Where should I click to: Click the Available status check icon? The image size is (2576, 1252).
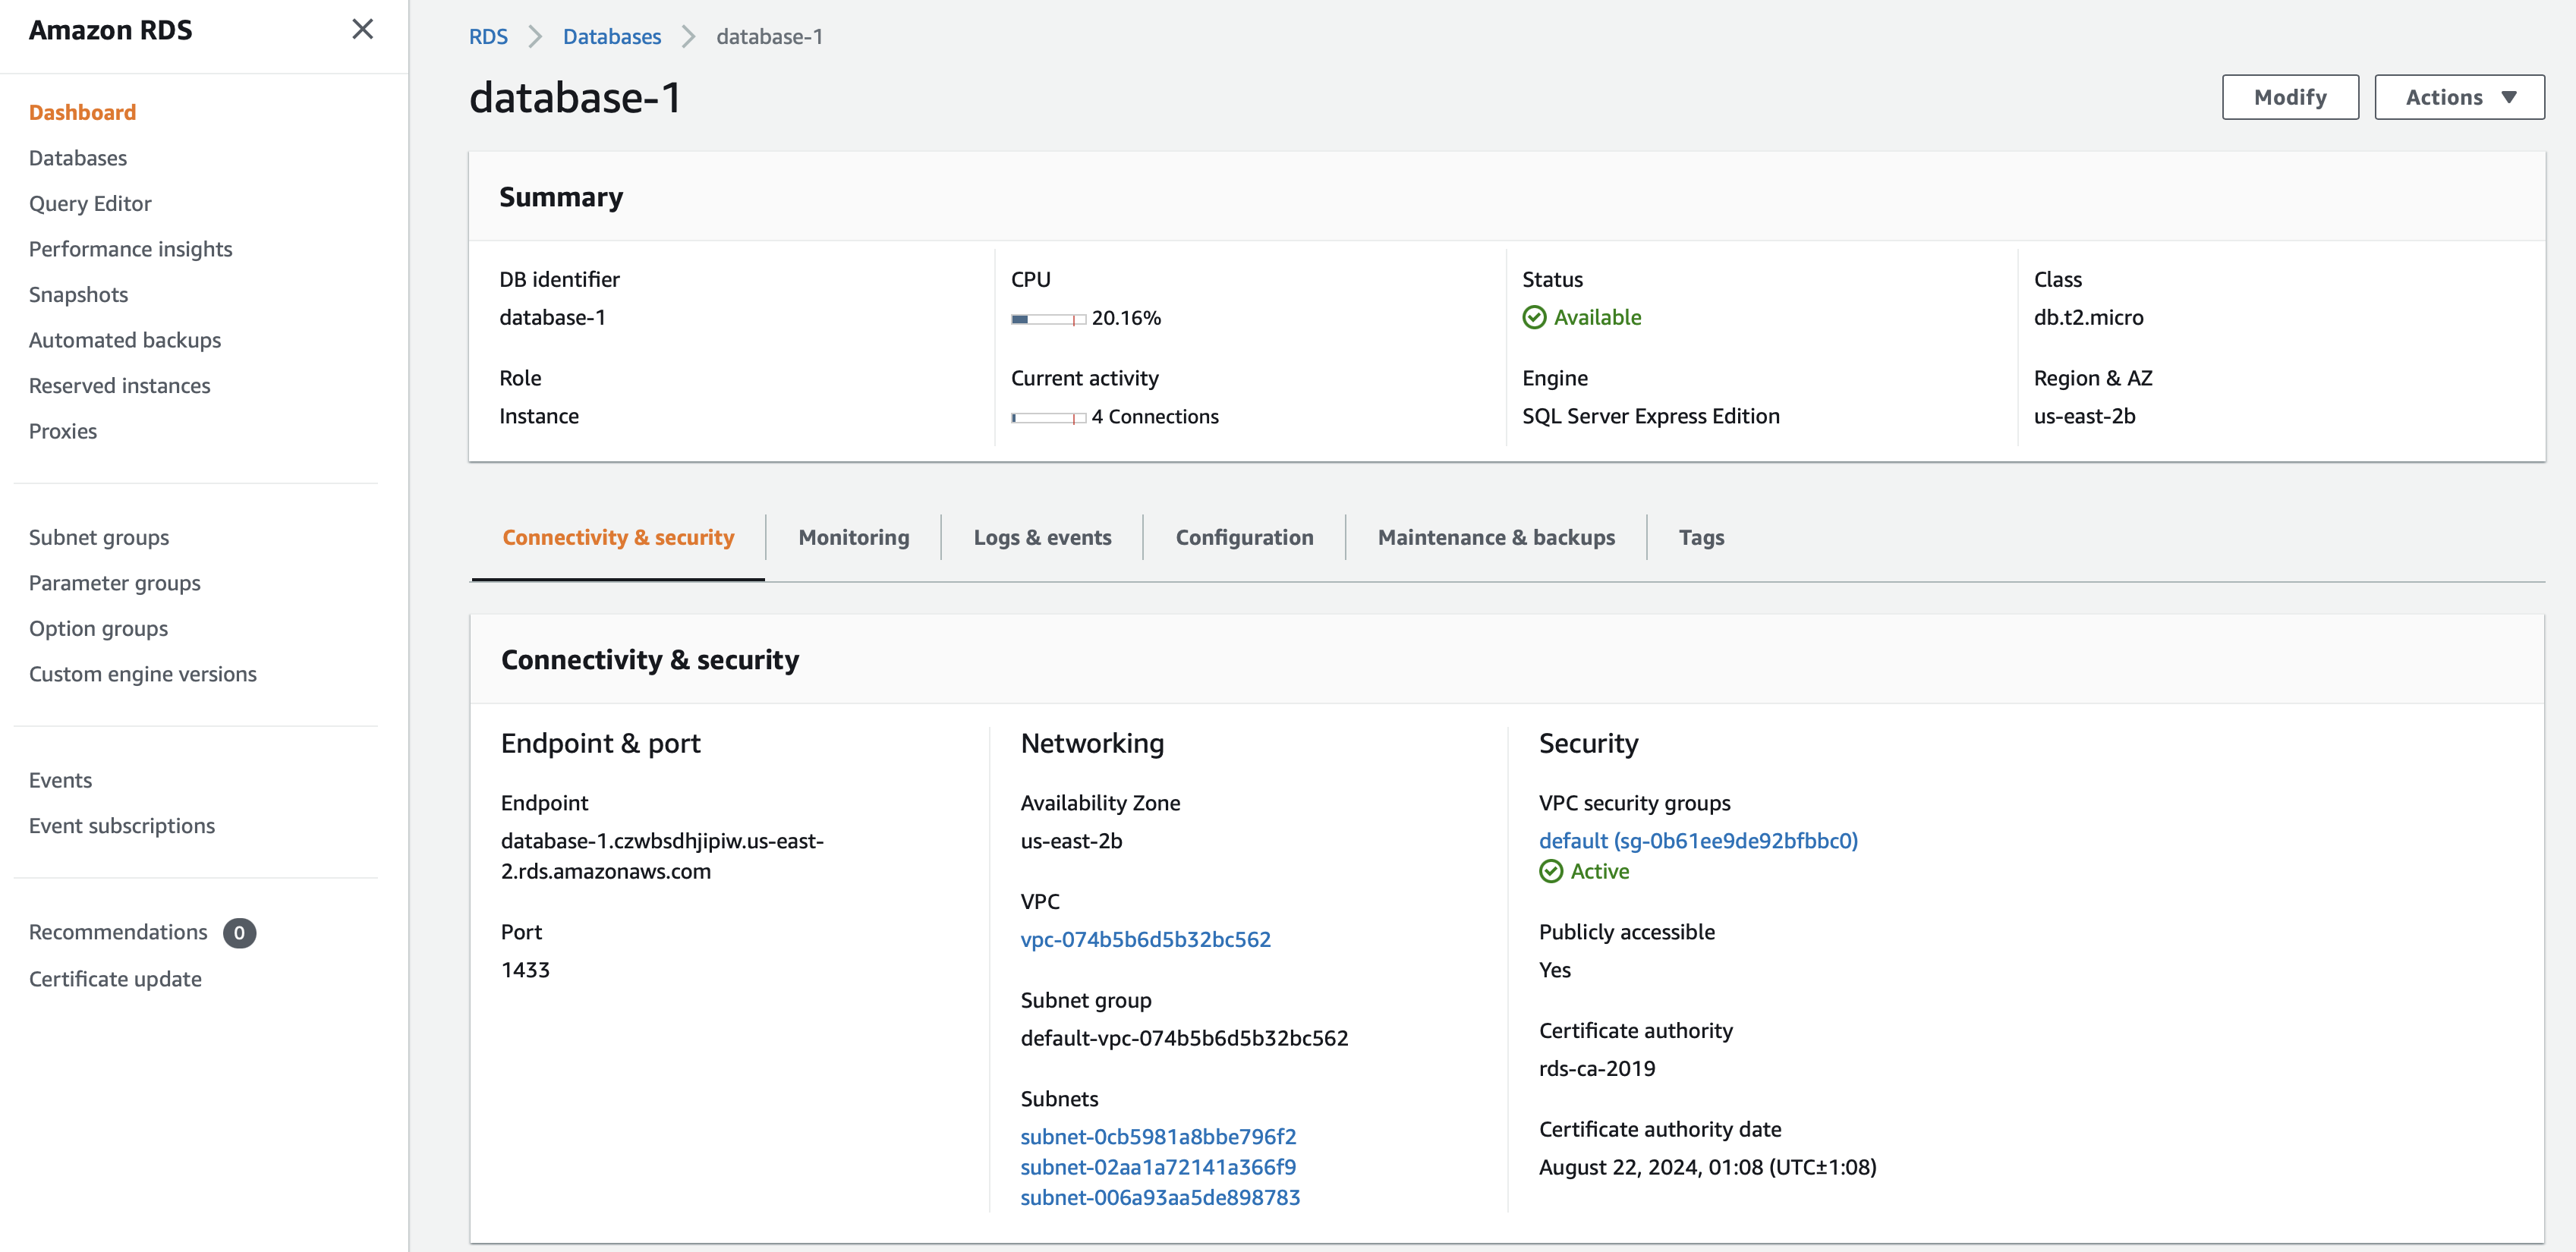1533,318
